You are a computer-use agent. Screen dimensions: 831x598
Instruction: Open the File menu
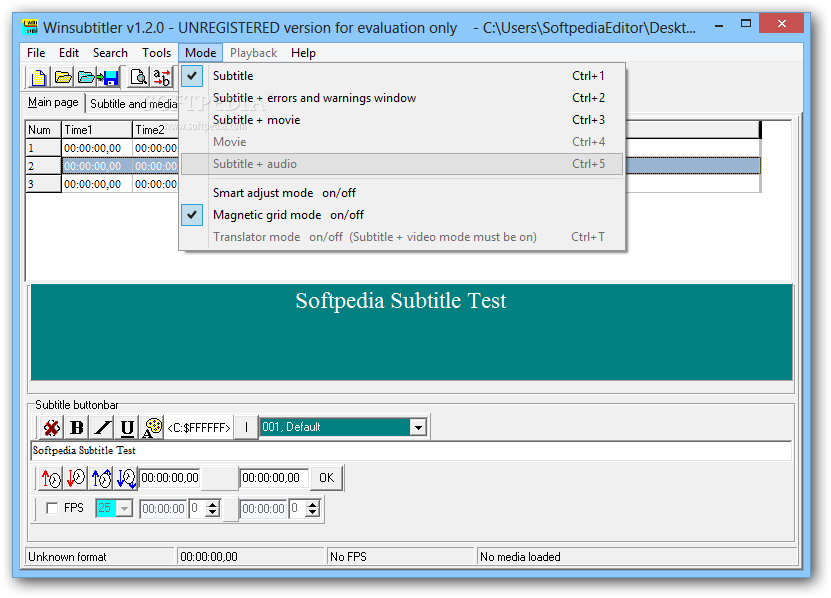click(x=36, y=53)
